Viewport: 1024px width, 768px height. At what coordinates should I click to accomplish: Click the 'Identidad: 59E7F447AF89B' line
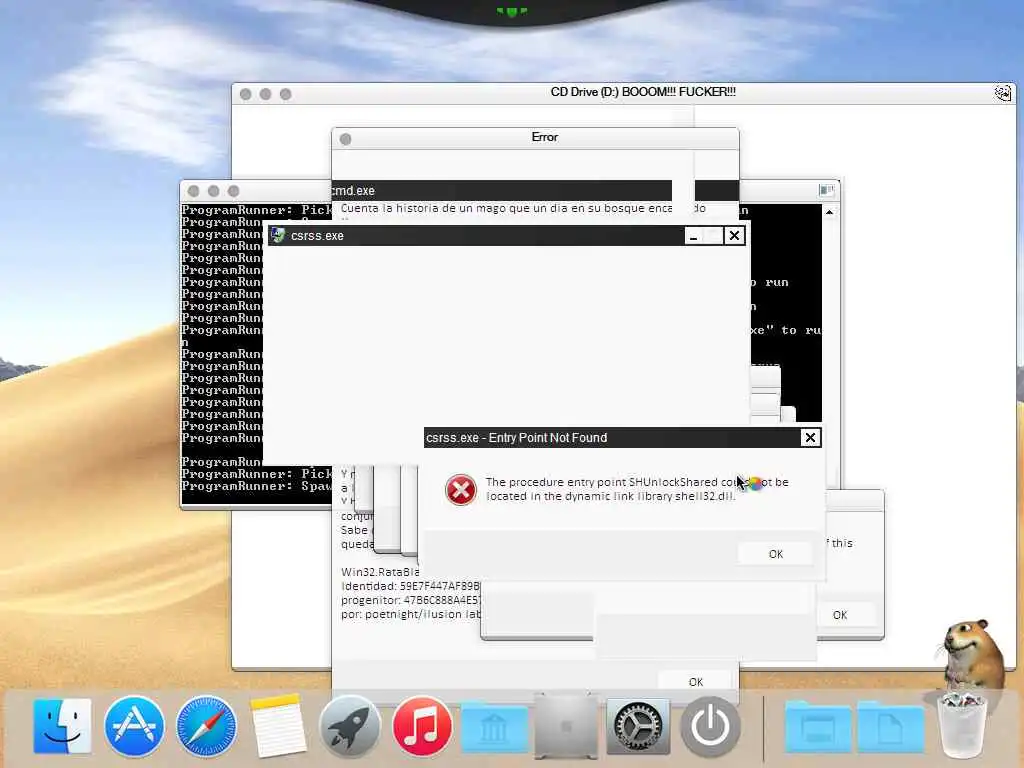[x=410, y=586]
